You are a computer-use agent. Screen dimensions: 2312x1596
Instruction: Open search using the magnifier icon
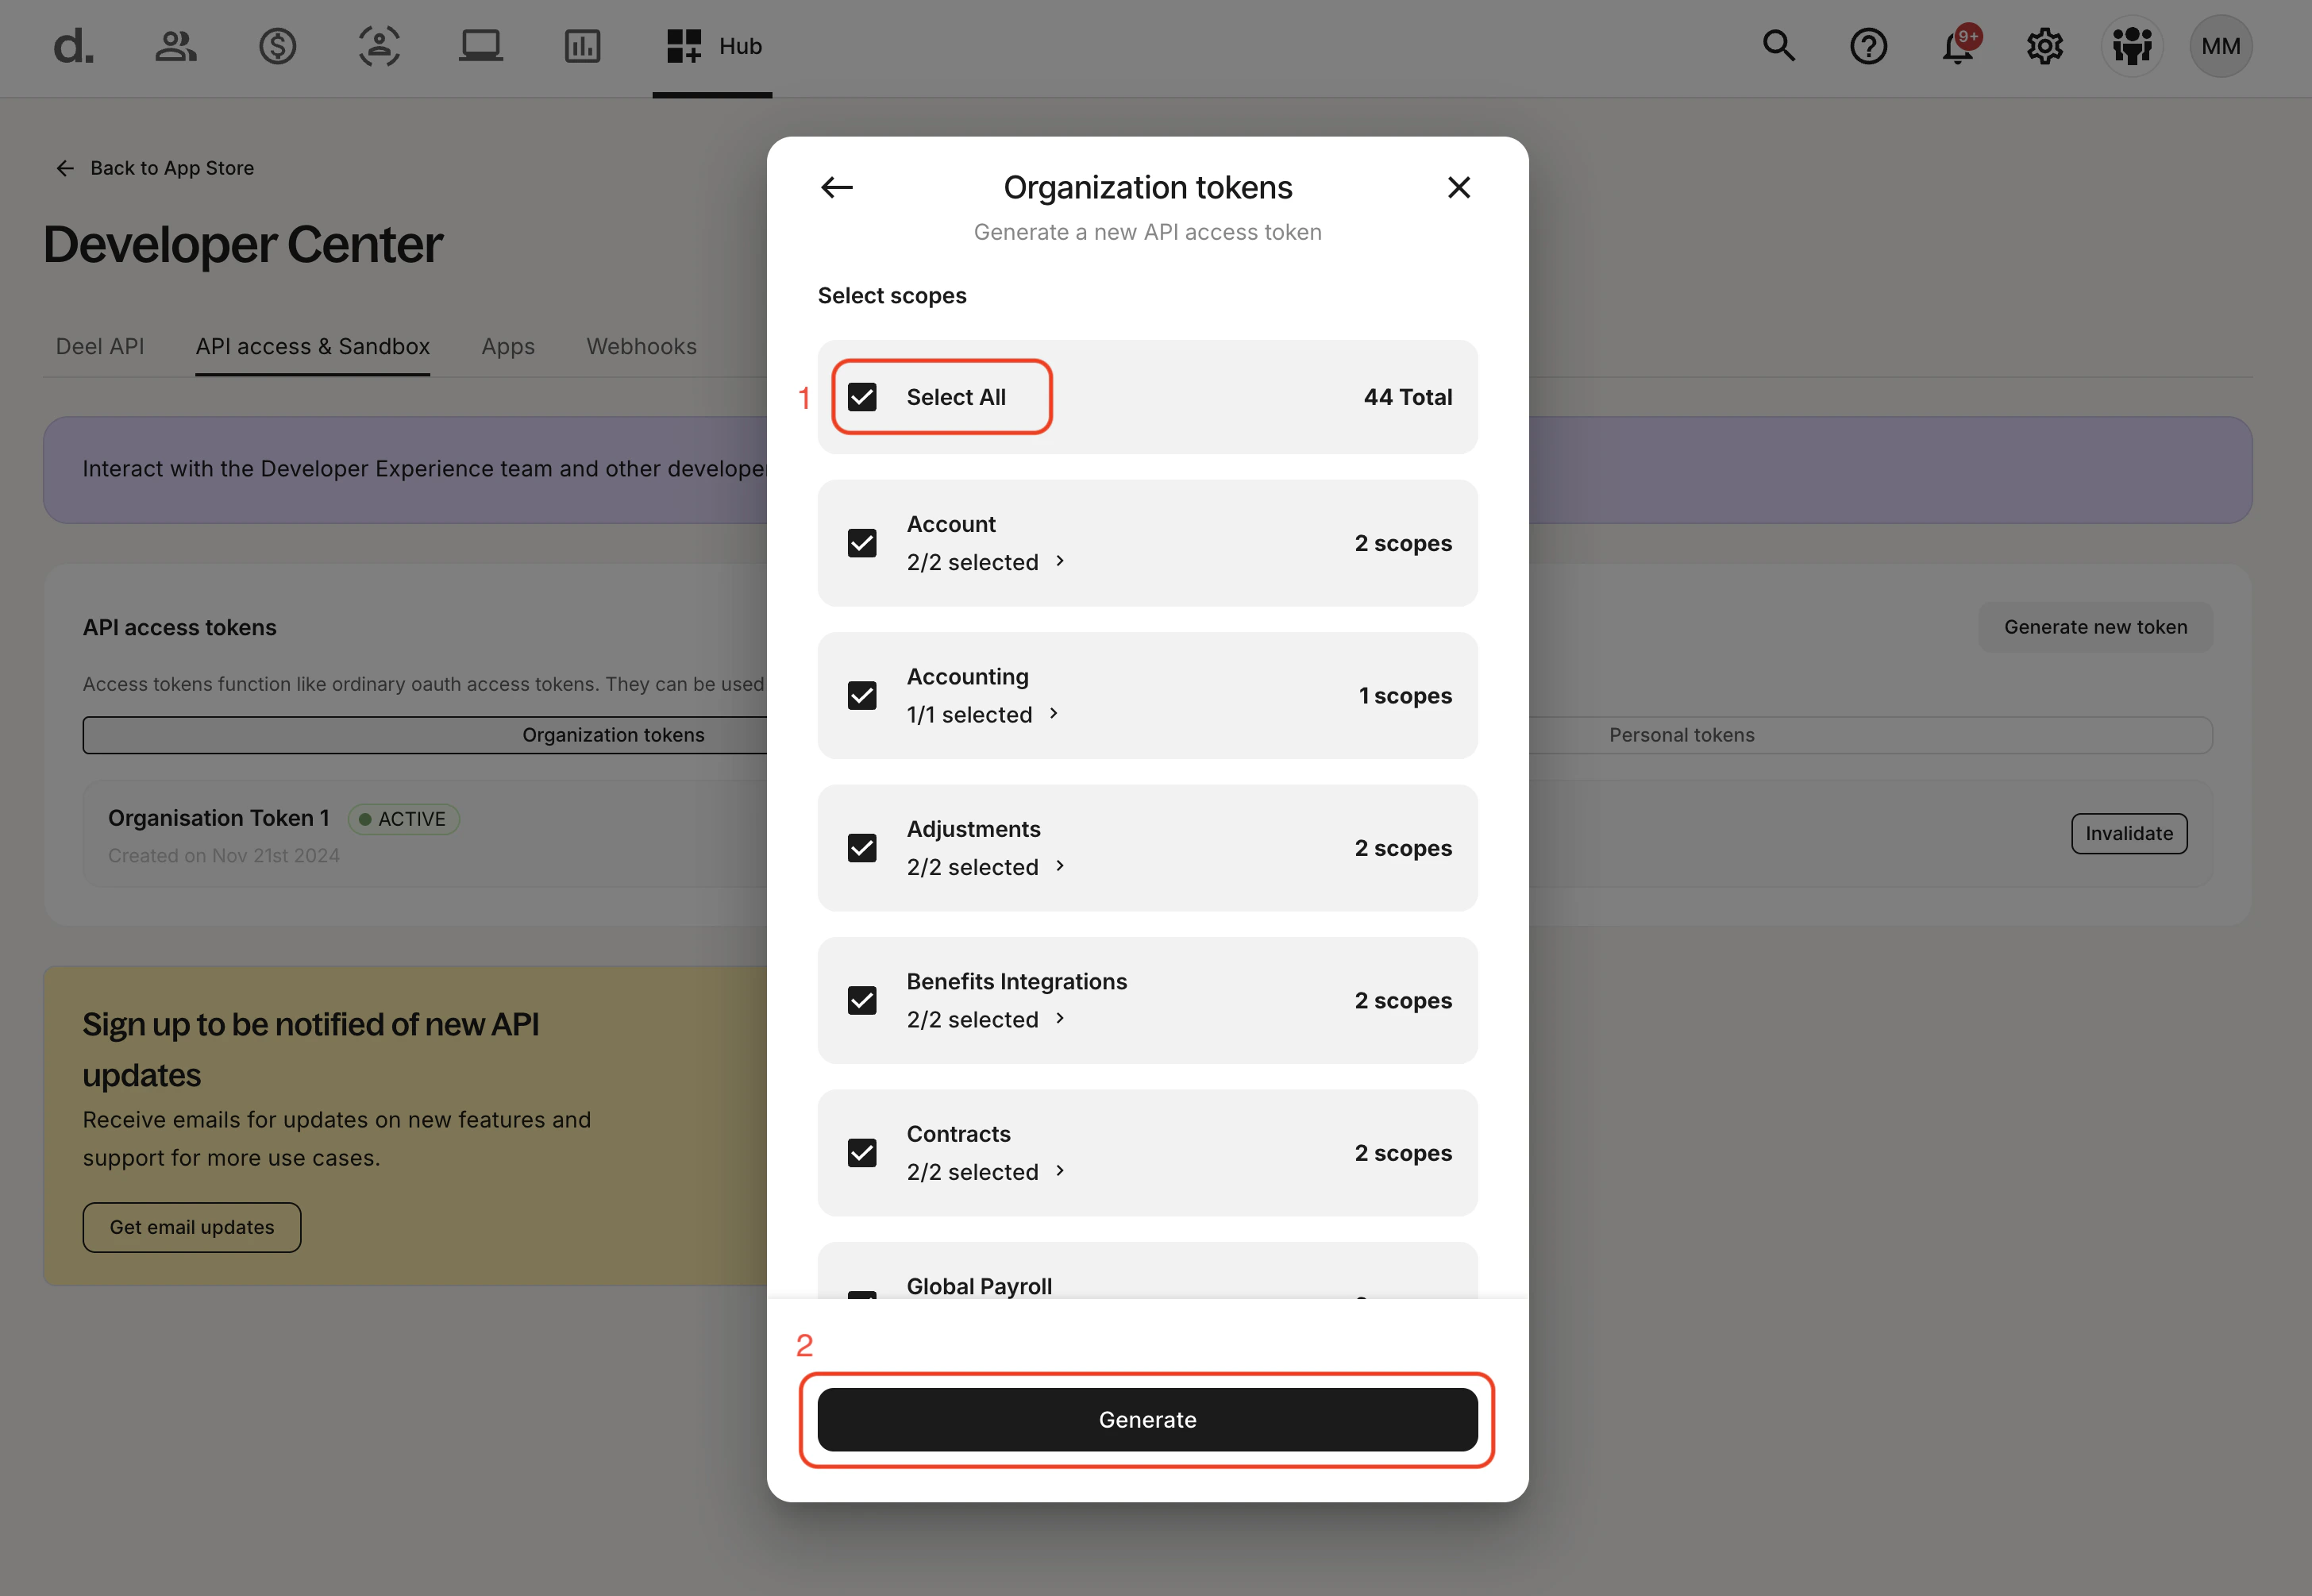tap(1779, 46)
